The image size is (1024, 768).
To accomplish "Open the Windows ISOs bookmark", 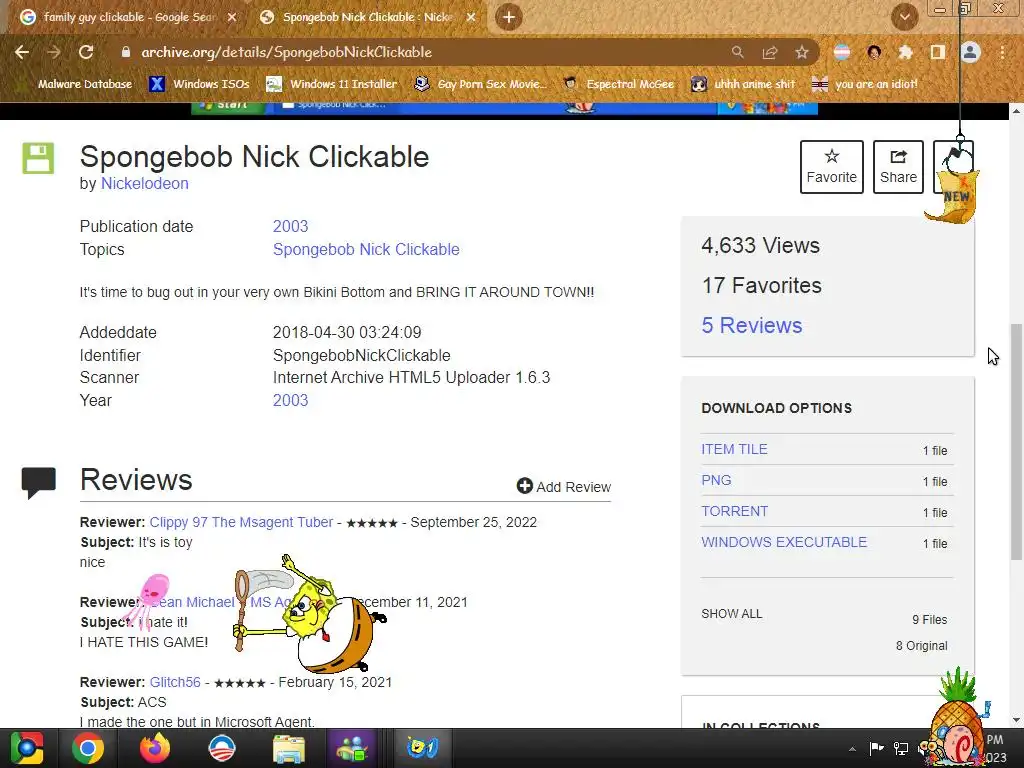I will click(x=199, y=84).
